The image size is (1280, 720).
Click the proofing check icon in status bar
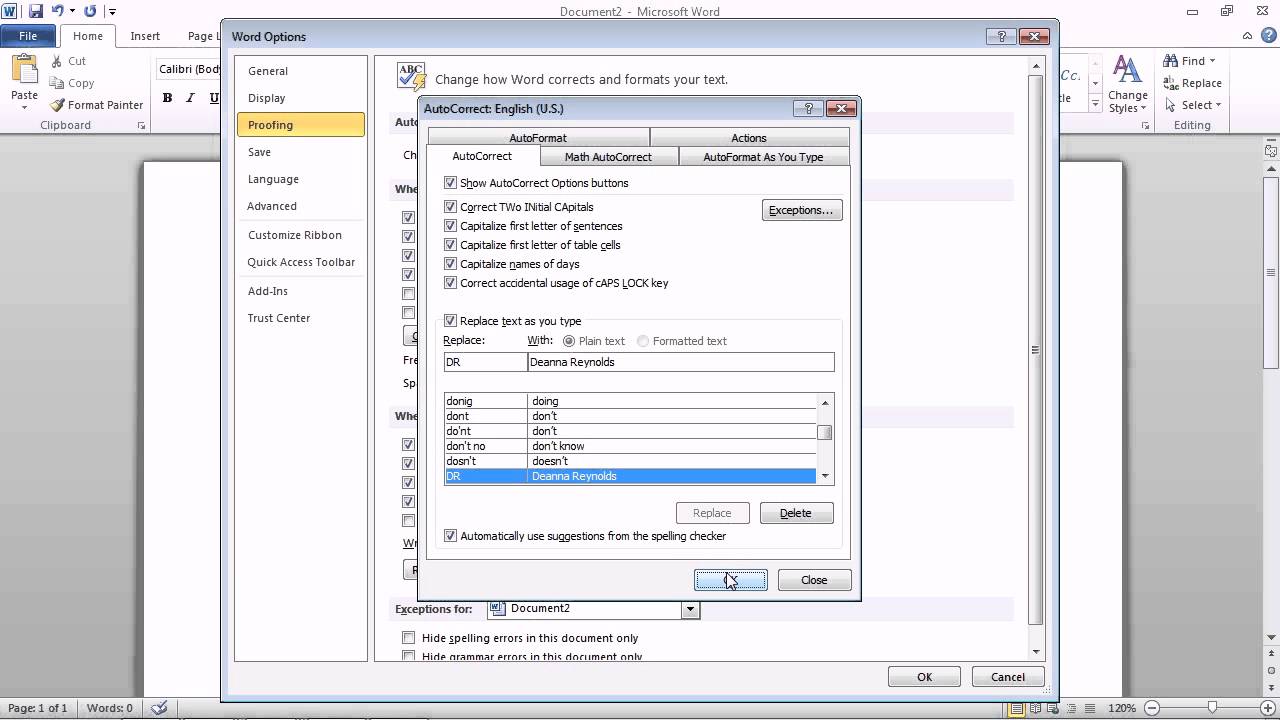158,708
